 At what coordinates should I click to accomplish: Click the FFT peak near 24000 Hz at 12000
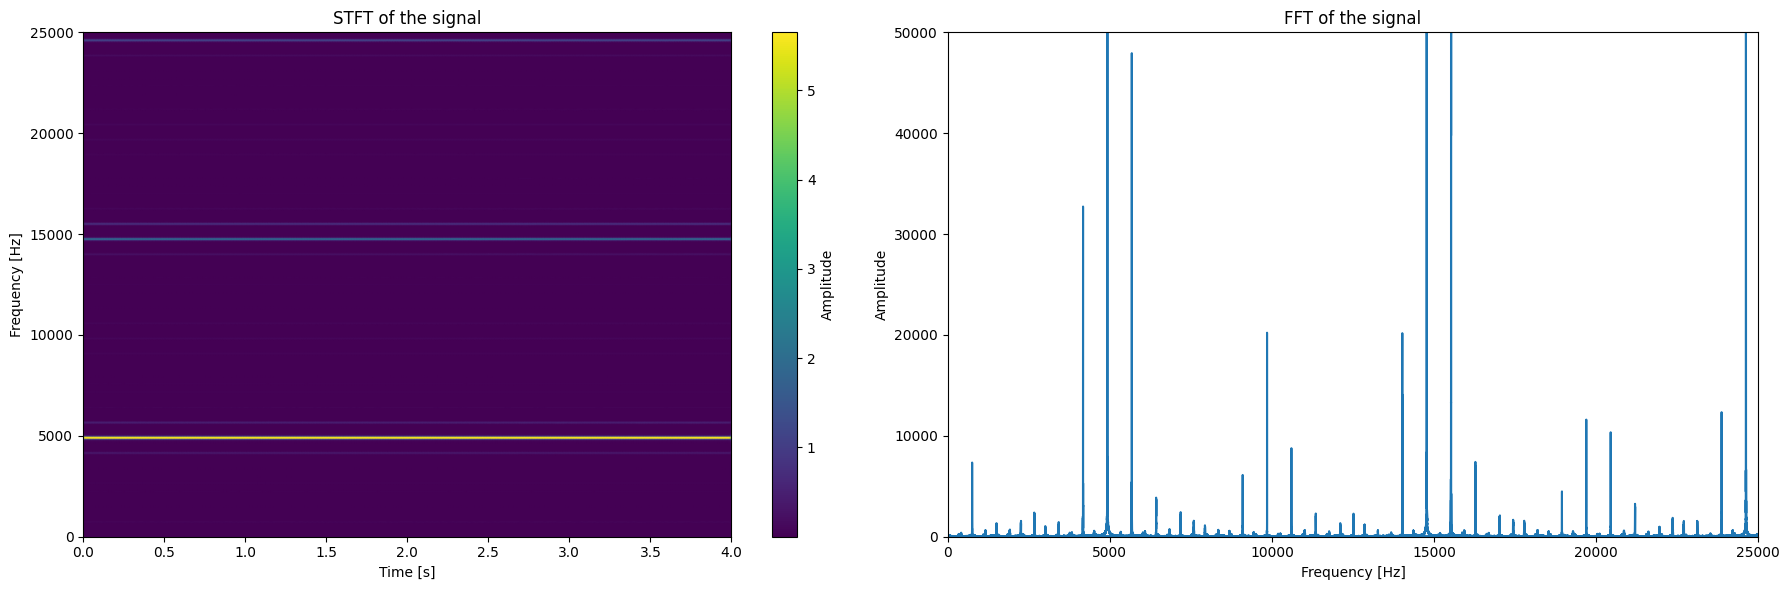coord(1721,474)
